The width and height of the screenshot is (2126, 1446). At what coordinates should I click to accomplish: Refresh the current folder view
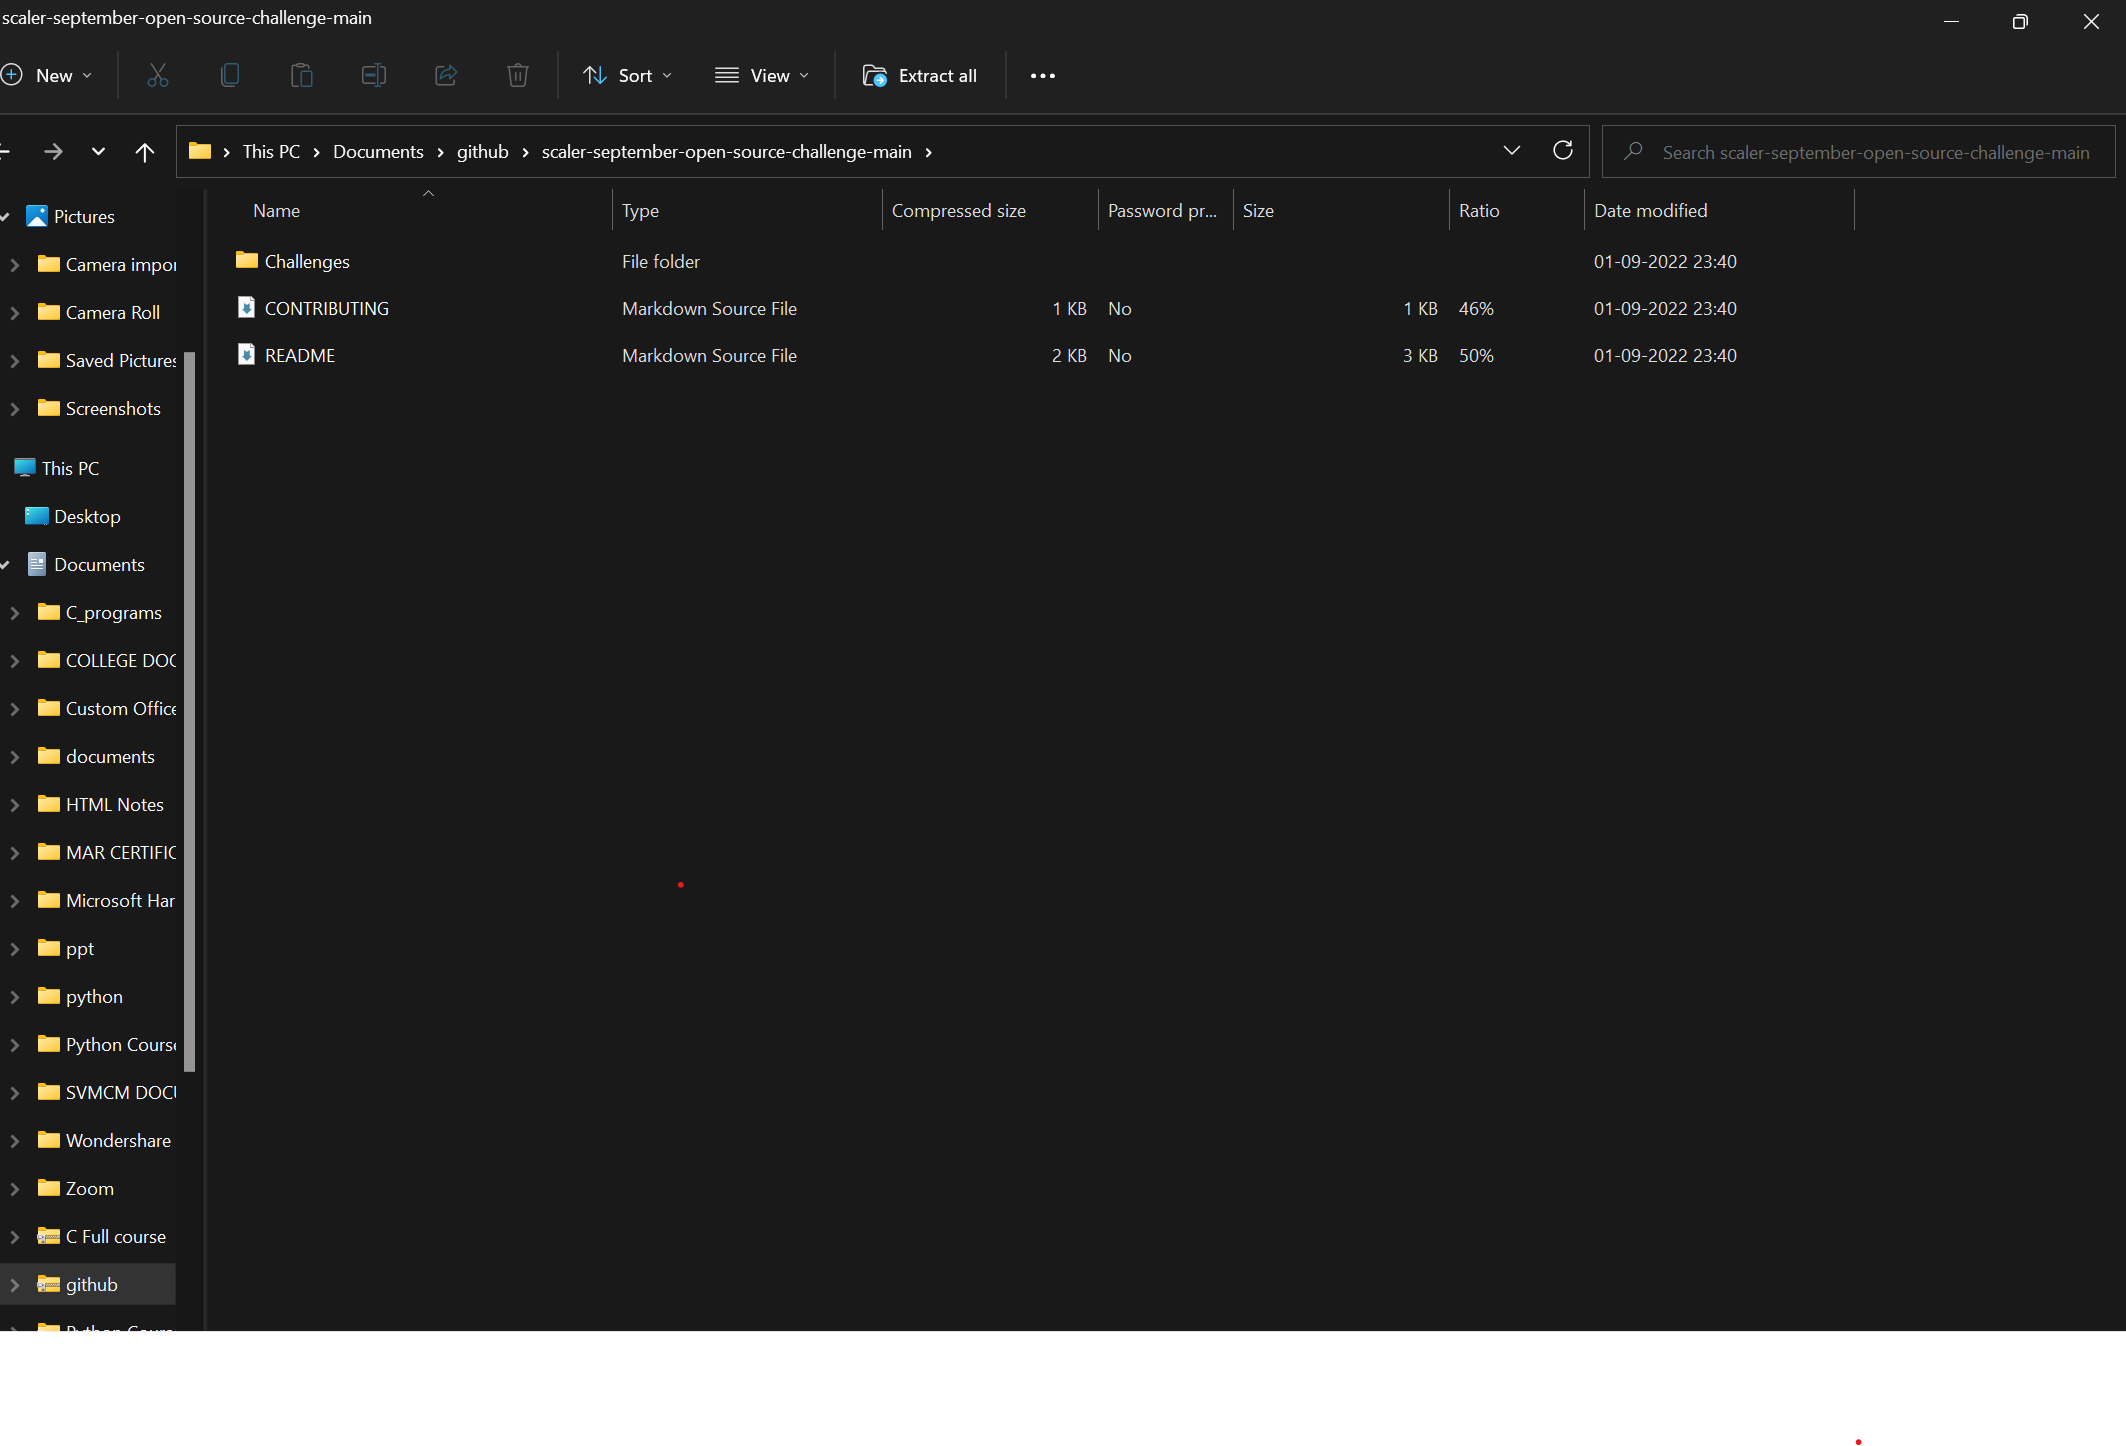(1563, 151)
